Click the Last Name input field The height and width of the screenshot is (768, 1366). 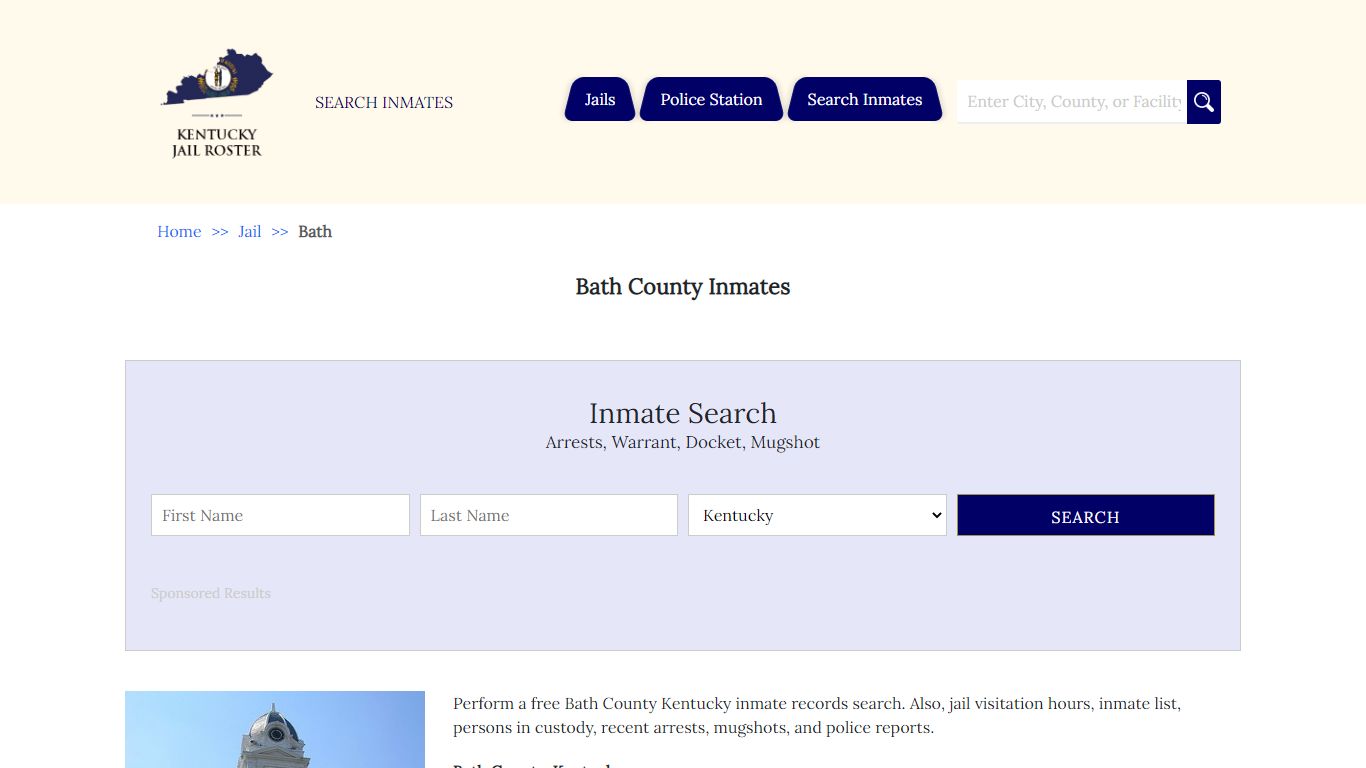tap(549, 515)
